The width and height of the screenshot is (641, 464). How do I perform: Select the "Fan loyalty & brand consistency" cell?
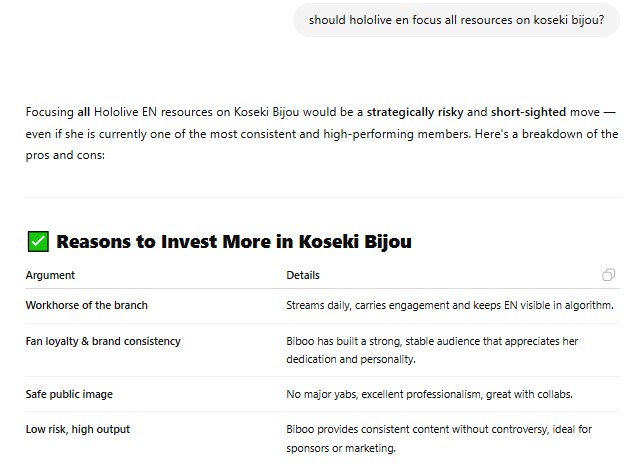click(103, 341)
